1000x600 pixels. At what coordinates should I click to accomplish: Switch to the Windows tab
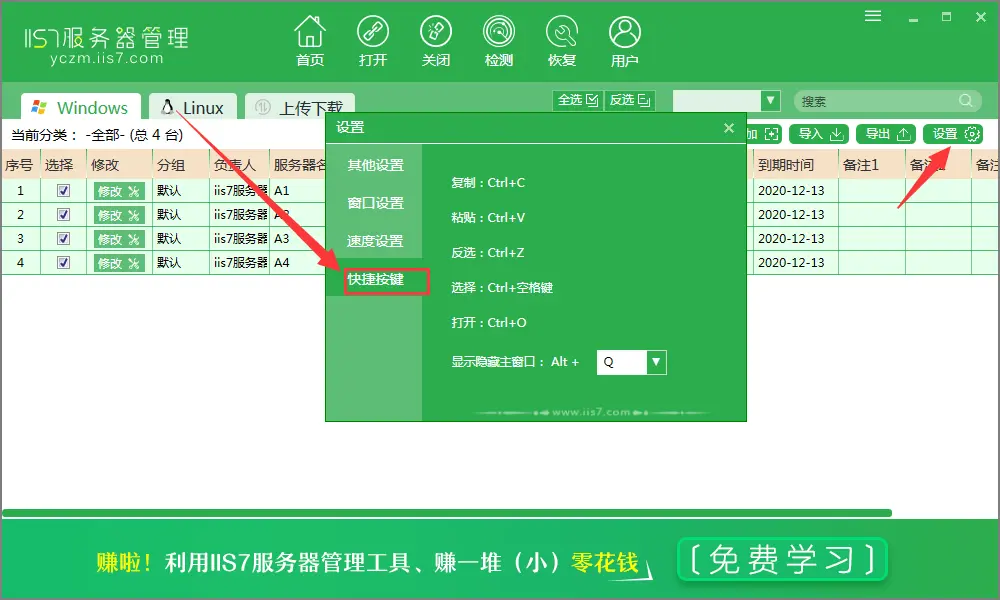click(x=81, y=107)
